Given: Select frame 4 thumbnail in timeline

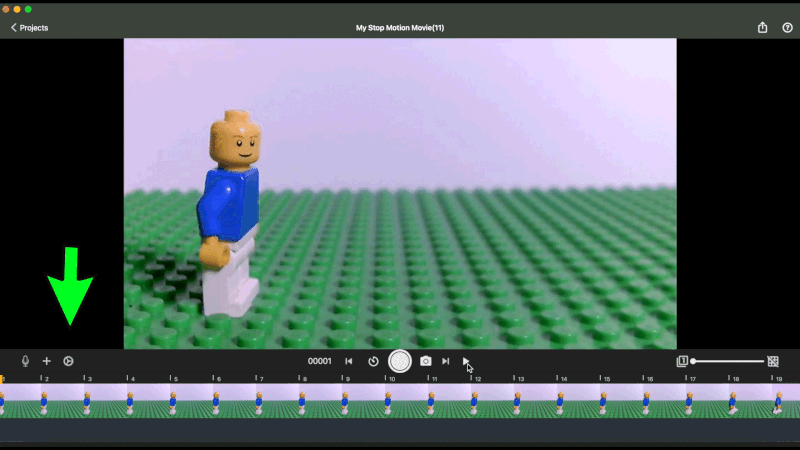Looking at the screenshot, I should click(147, 401).
